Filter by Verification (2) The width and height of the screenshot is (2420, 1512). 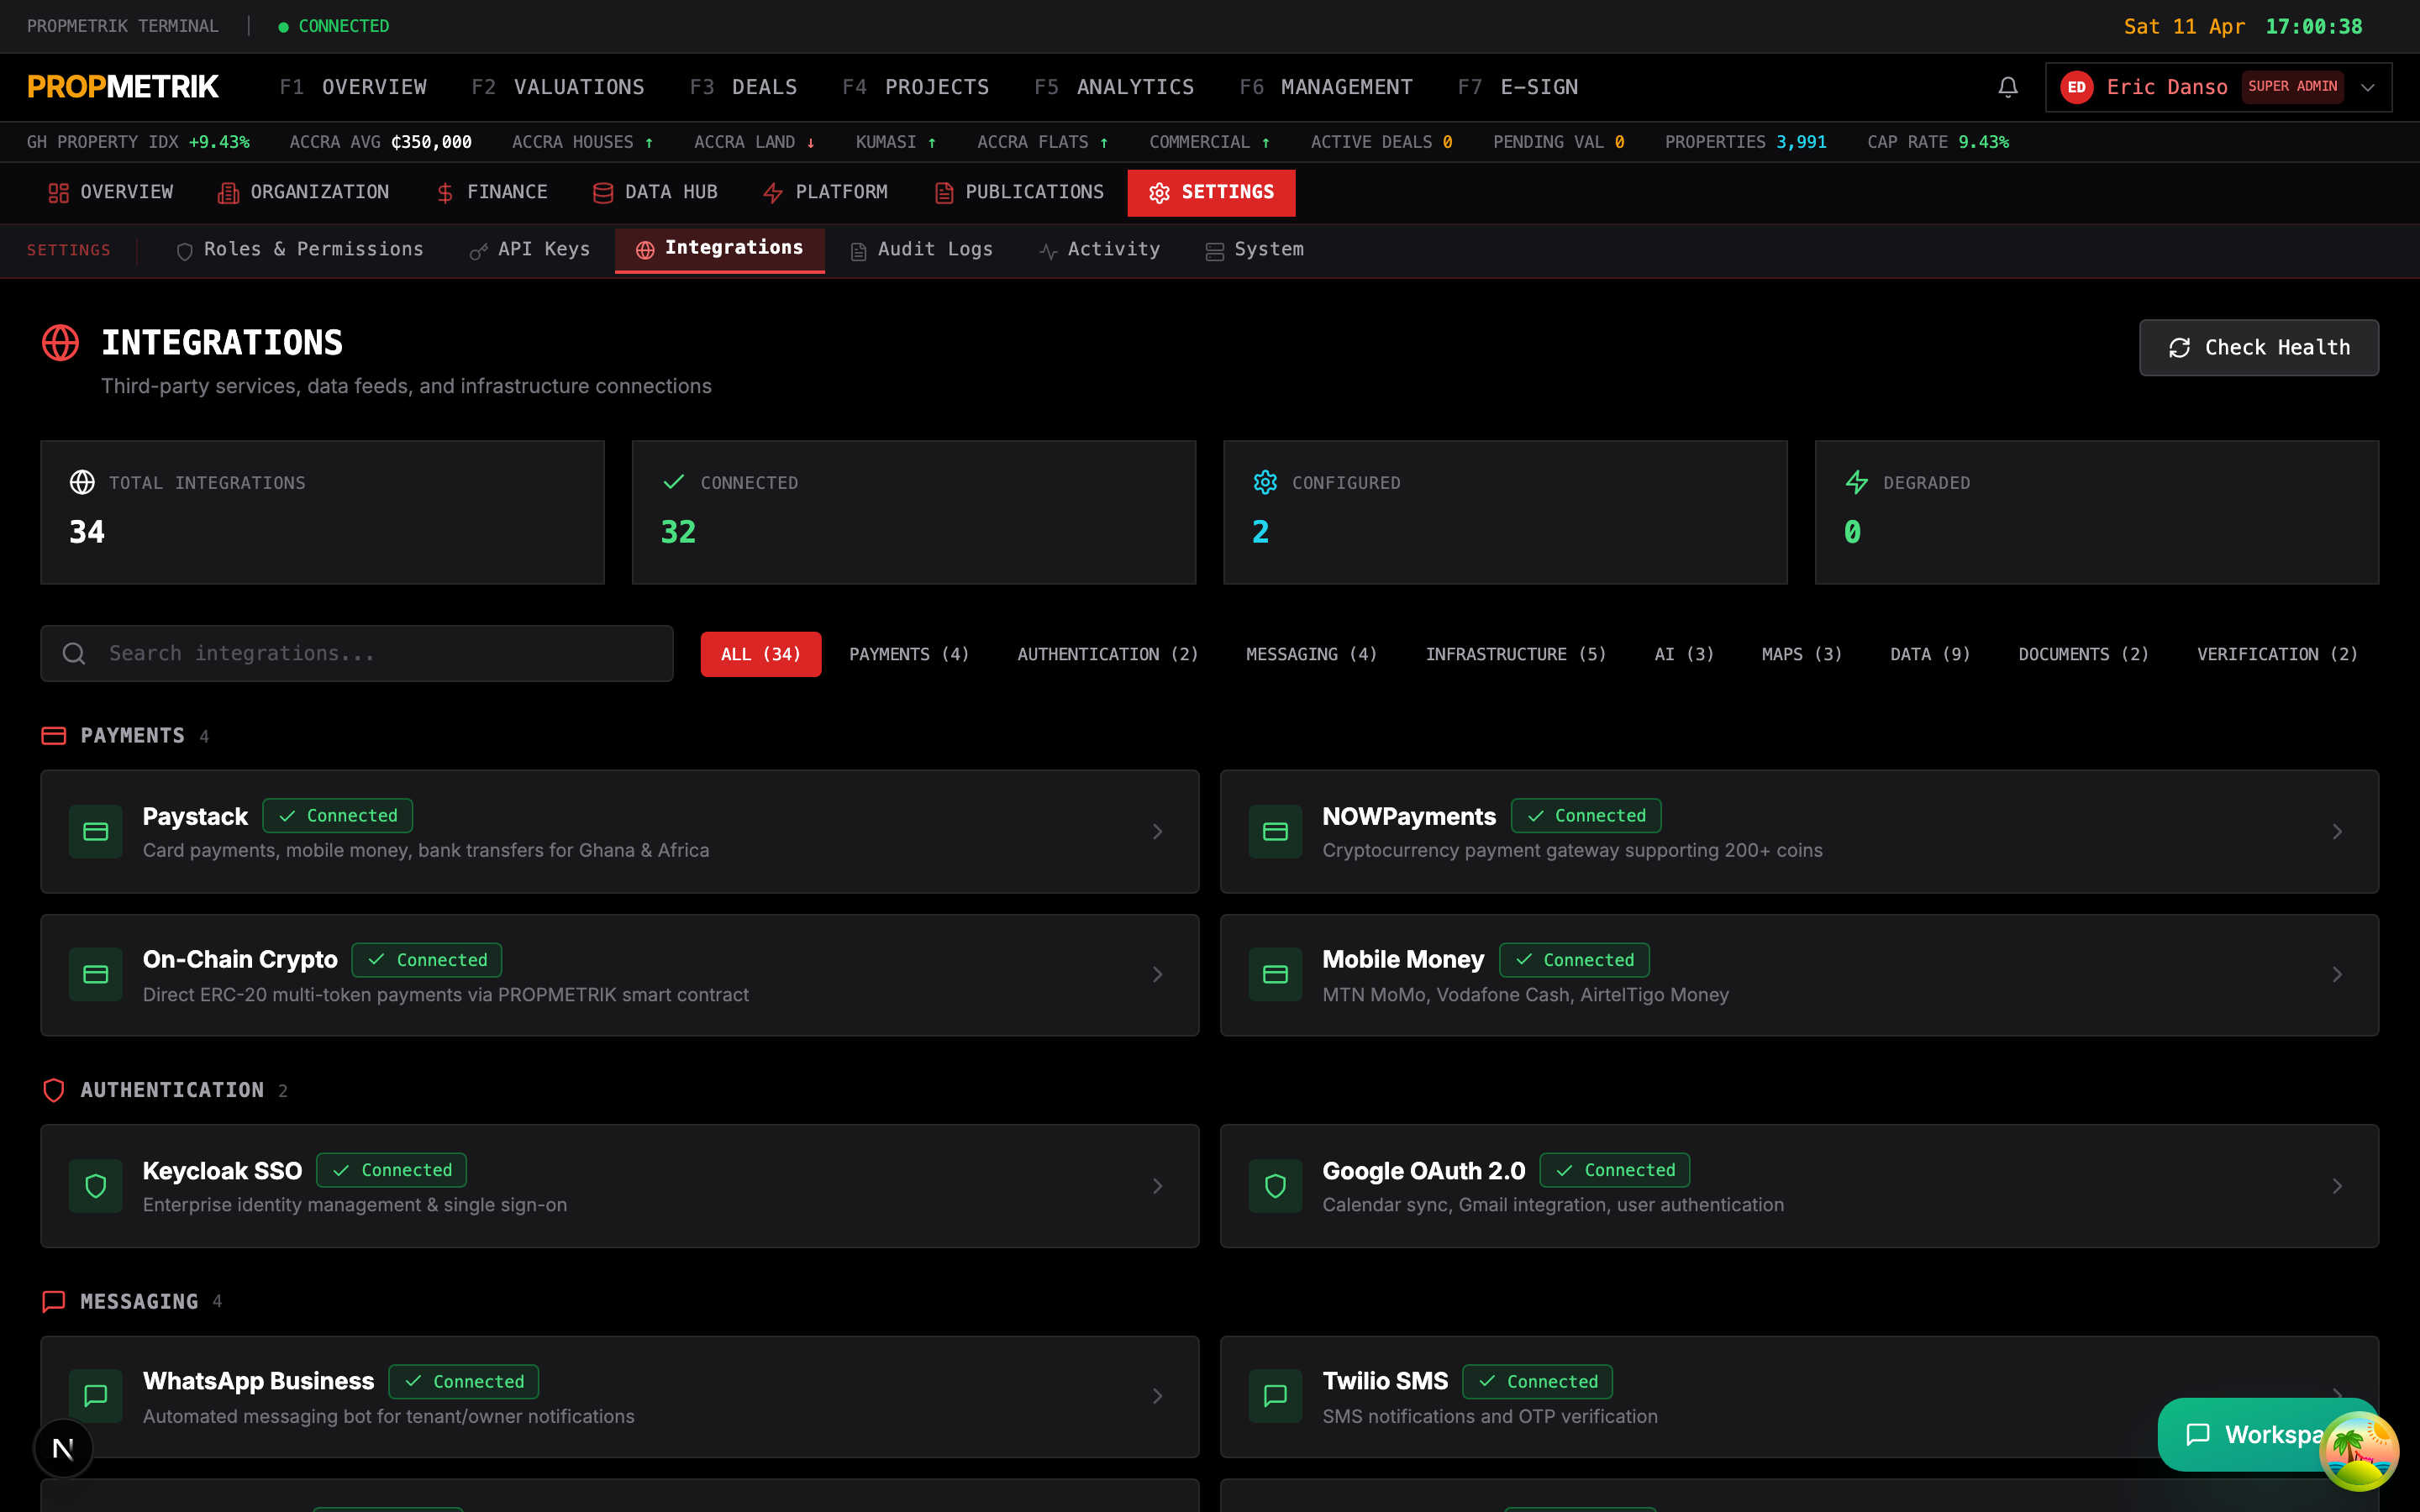2277,654
